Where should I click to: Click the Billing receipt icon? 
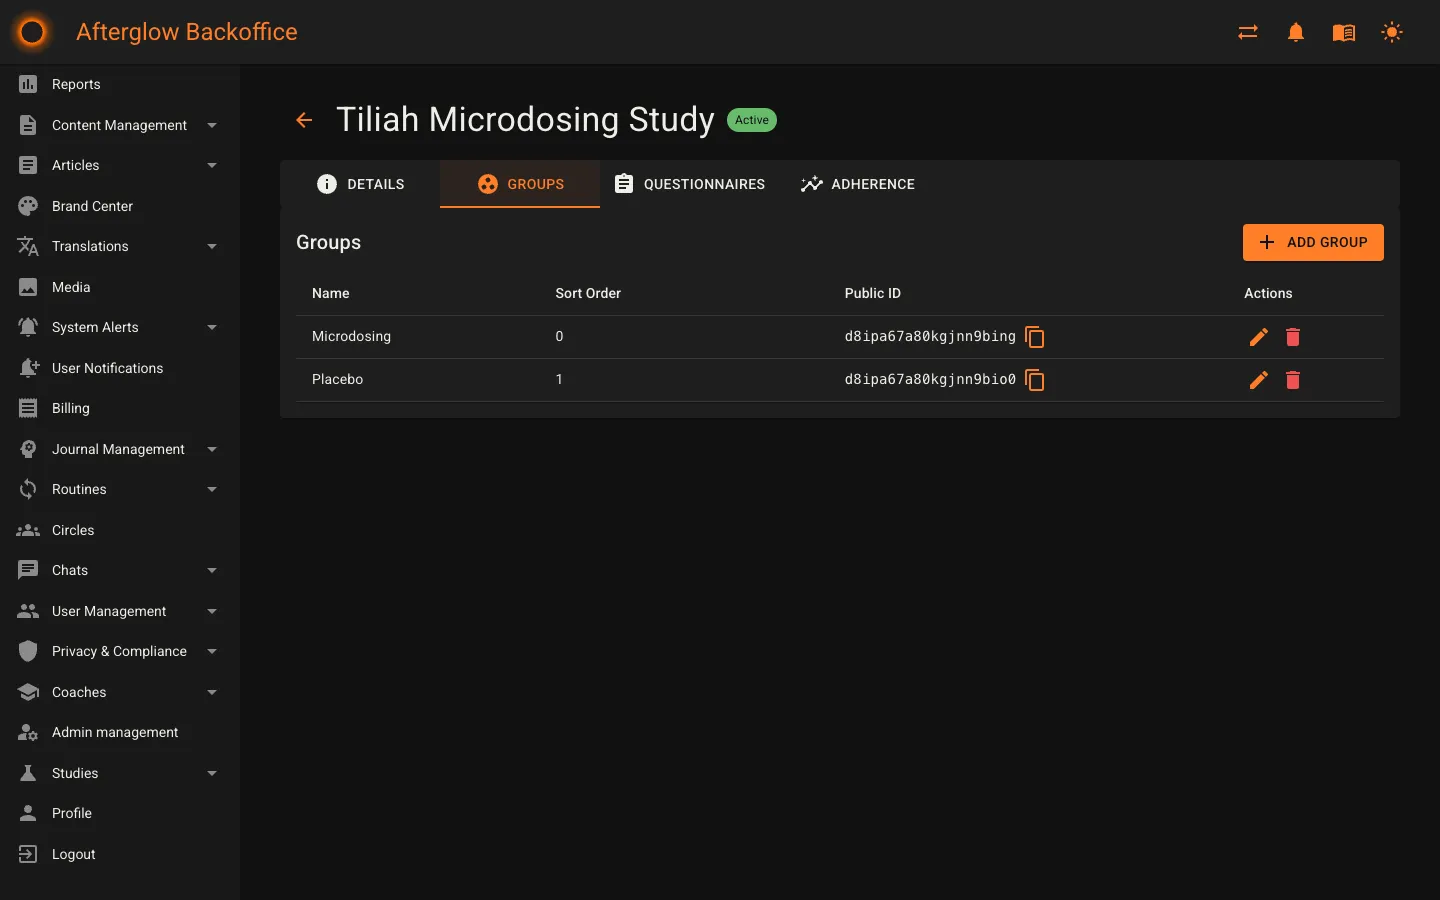coord(28,408)
